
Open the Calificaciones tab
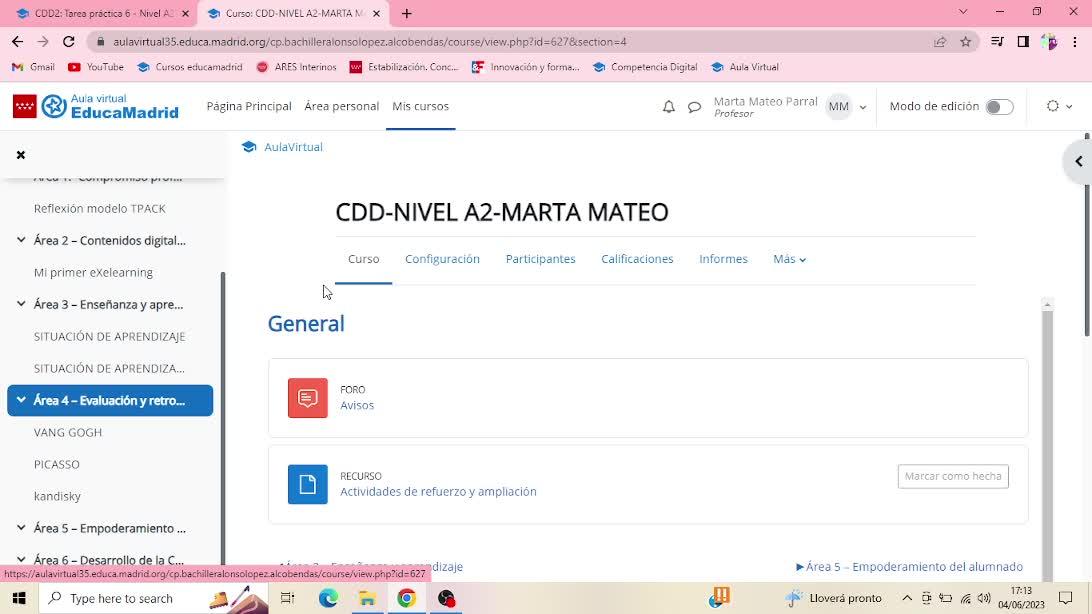[637, 259]
